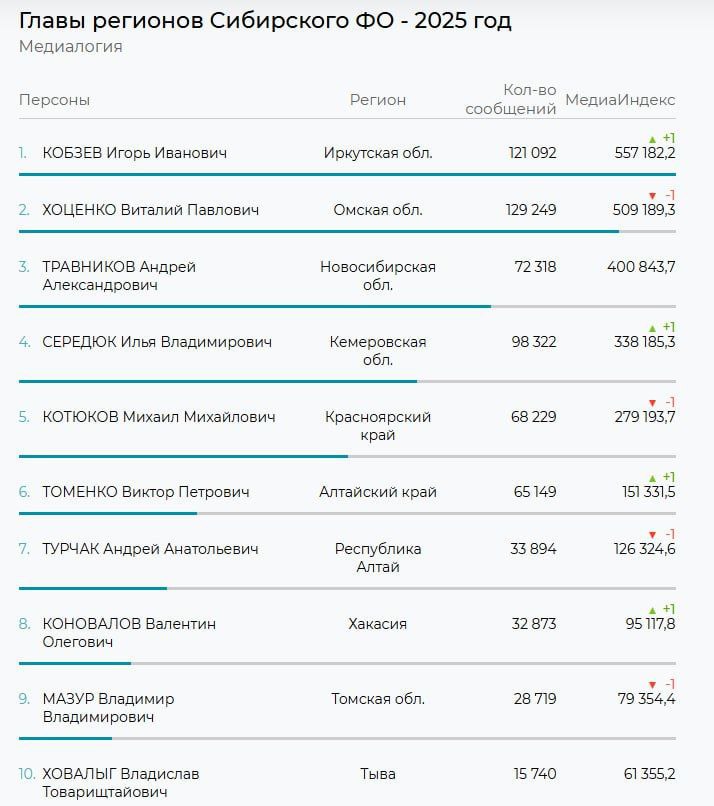The width and height of the screenshot is (714, 806).
Task: Select ХОВАЛЫГ Владислав Товарищтайович's name
Action: (x=121, y=783)
